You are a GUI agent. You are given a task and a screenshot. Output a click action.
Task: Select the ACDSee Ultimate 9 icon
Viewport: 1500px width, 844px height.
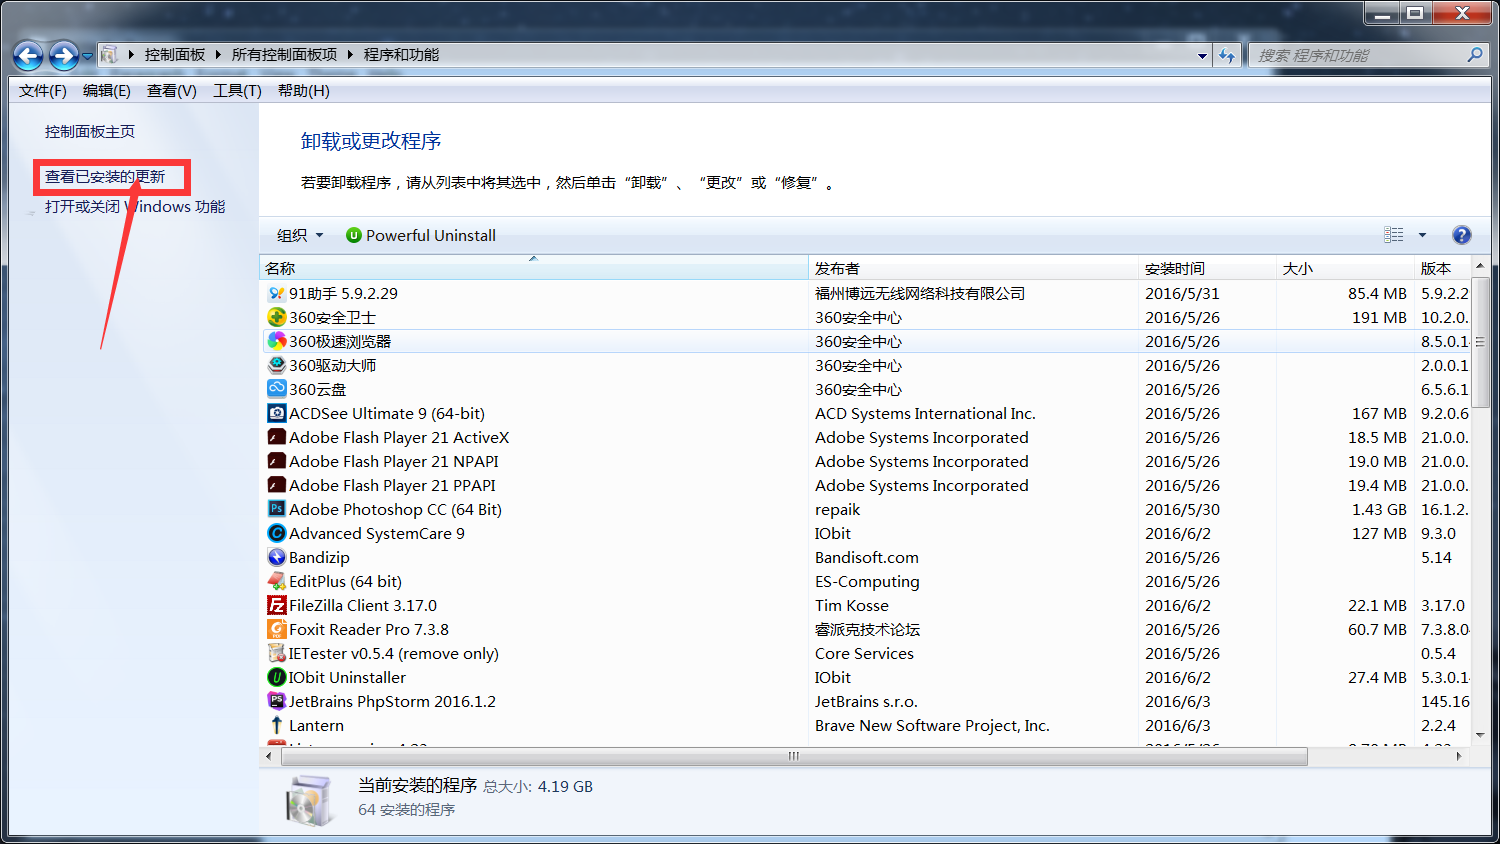click(x=277, y=413)
